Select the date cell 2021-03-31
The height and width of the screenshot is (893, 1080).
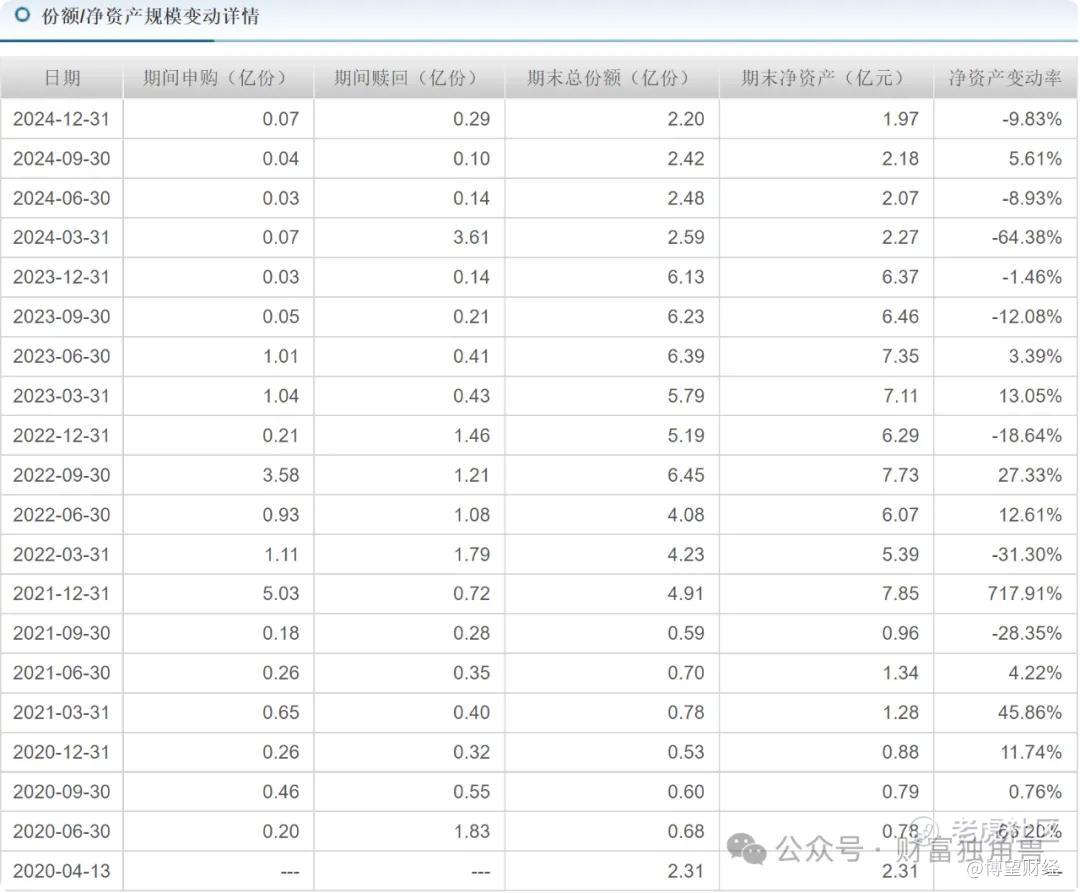[61, 713]
